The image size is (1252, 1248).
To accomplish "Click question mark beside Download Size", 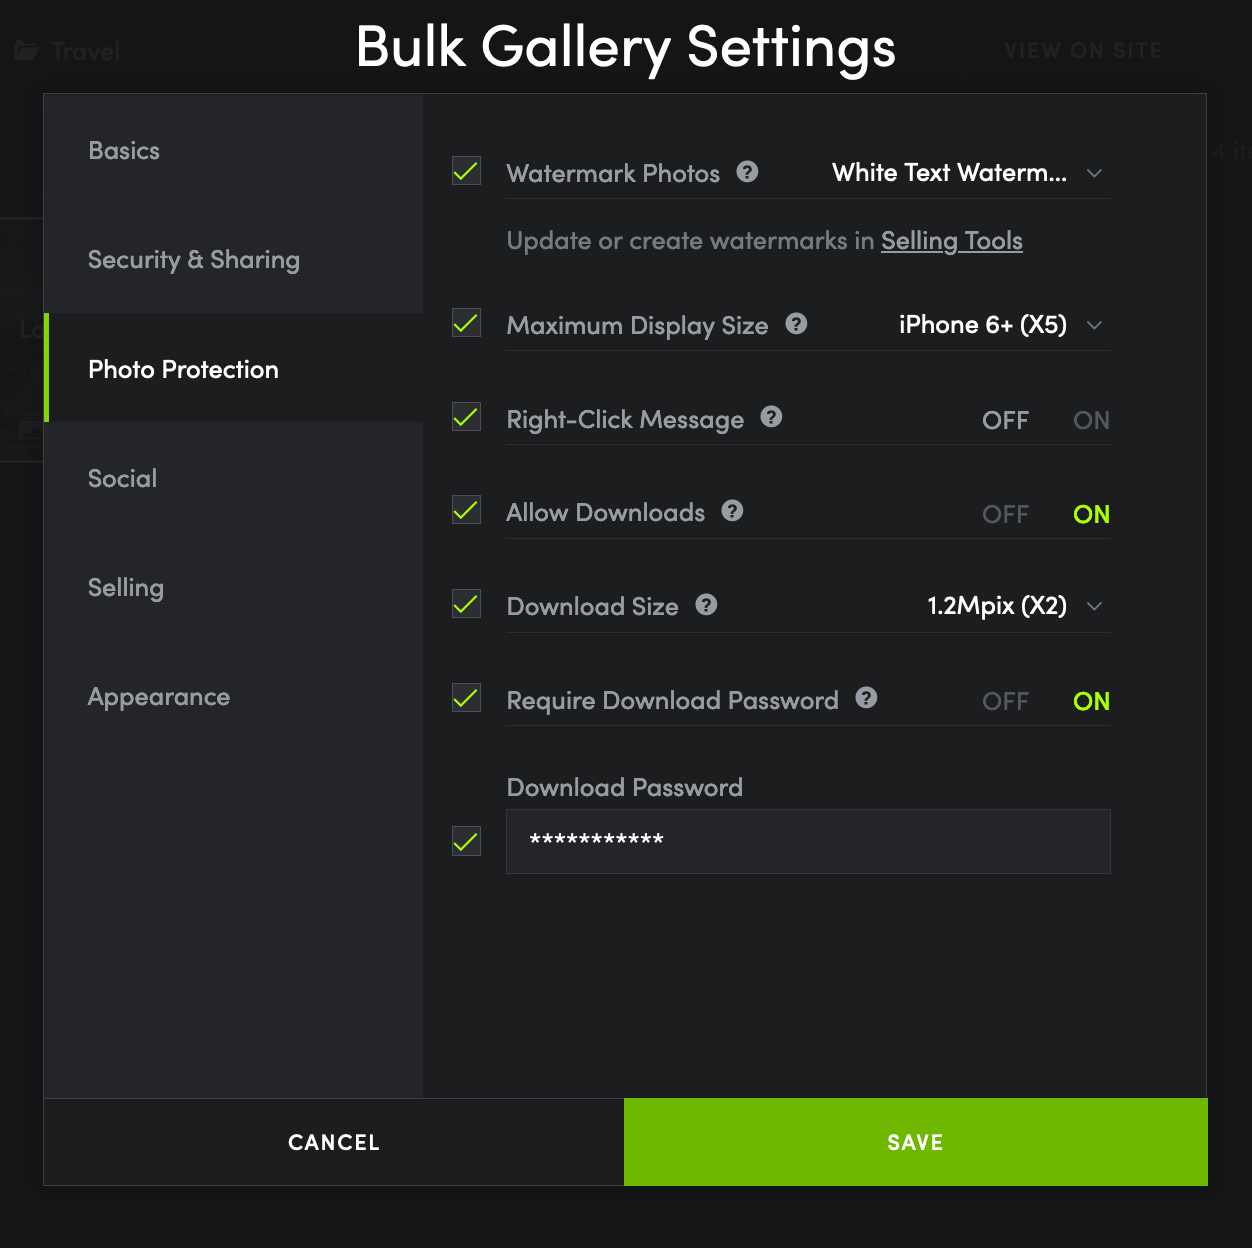I will click(706, 605).
